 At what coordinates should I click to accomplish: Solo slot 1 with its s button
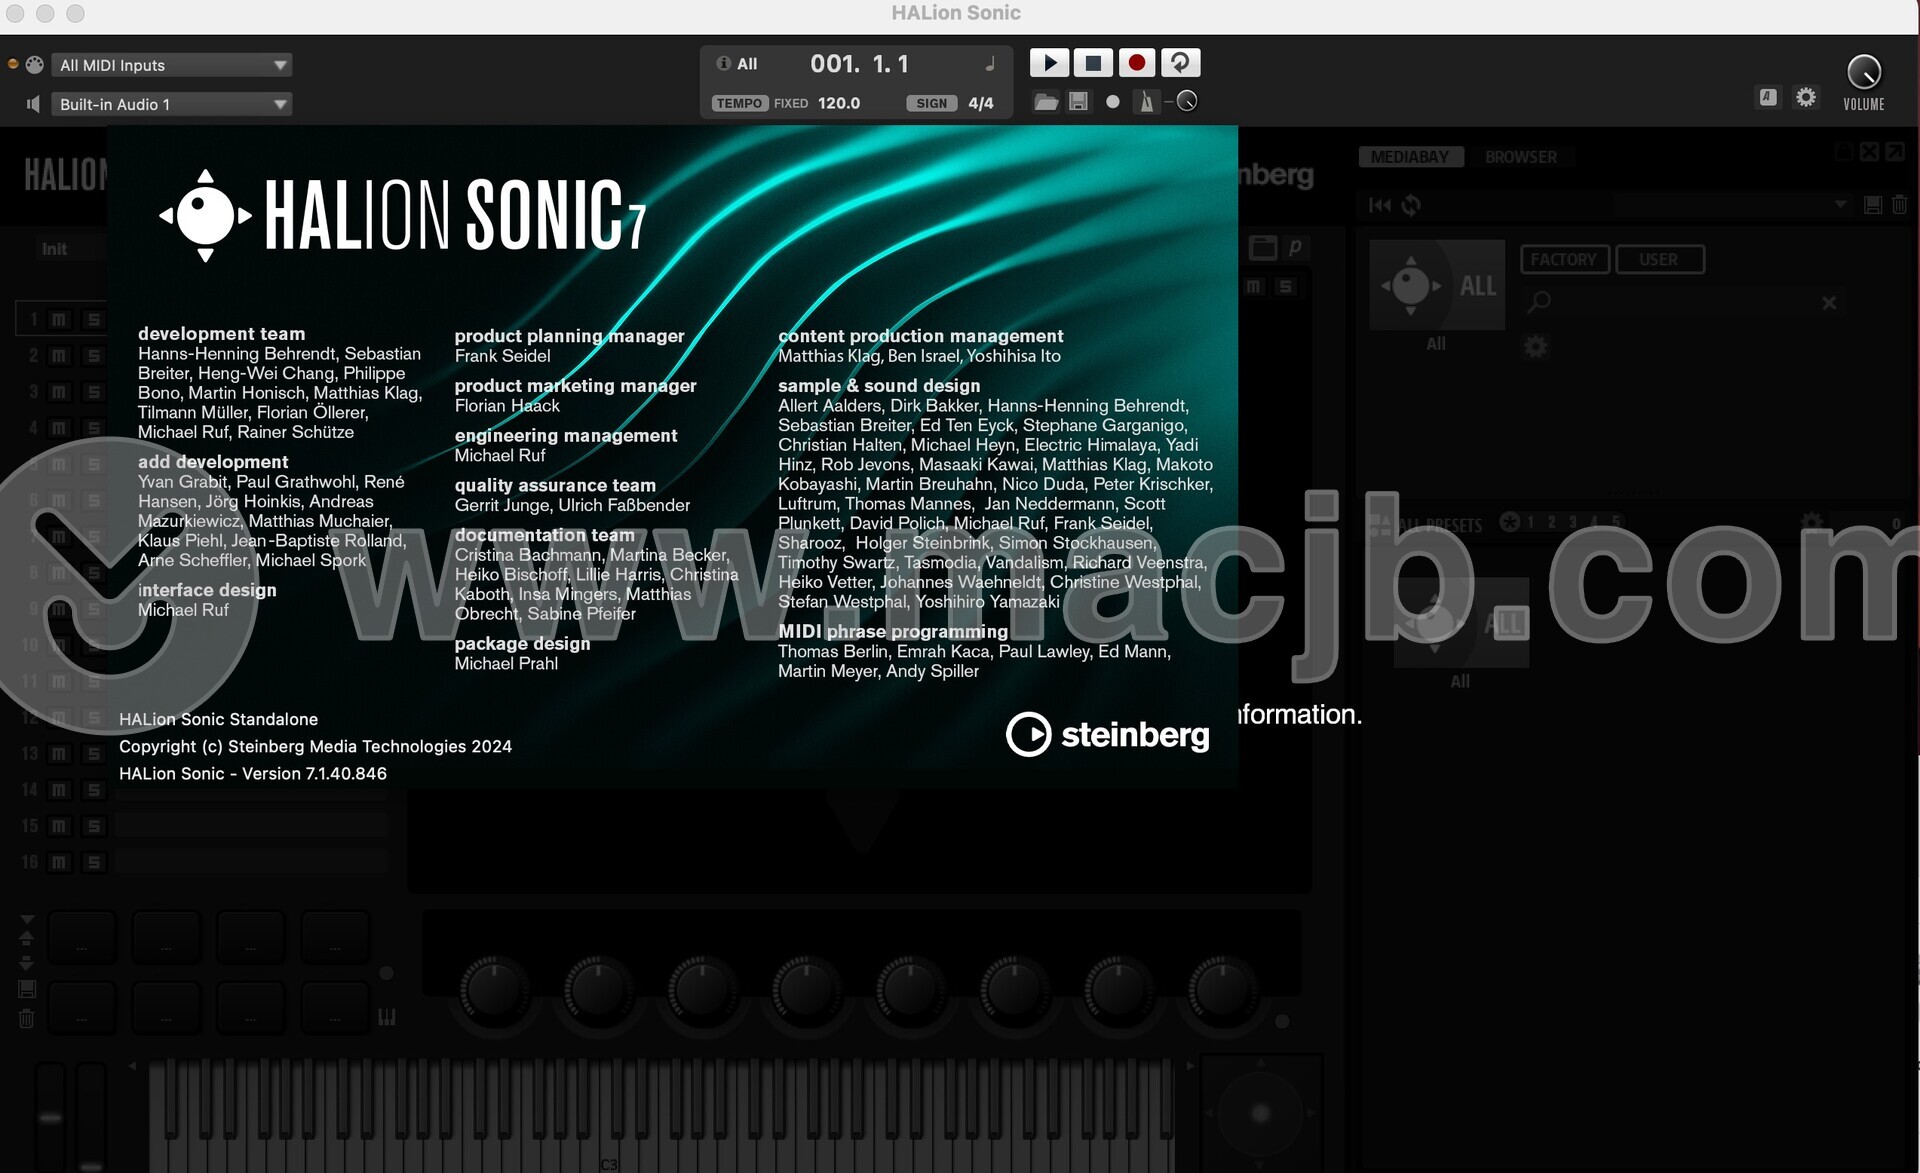(94, 319)
